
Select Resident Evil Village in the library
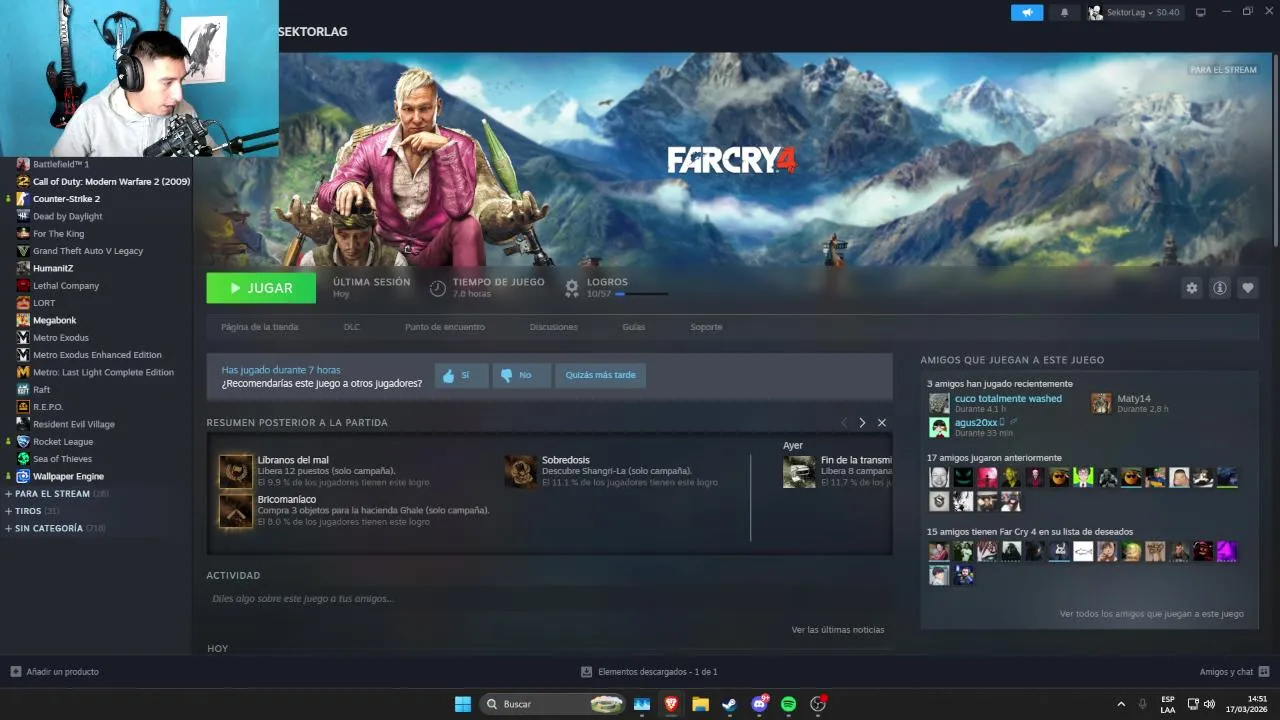(74, 424)
